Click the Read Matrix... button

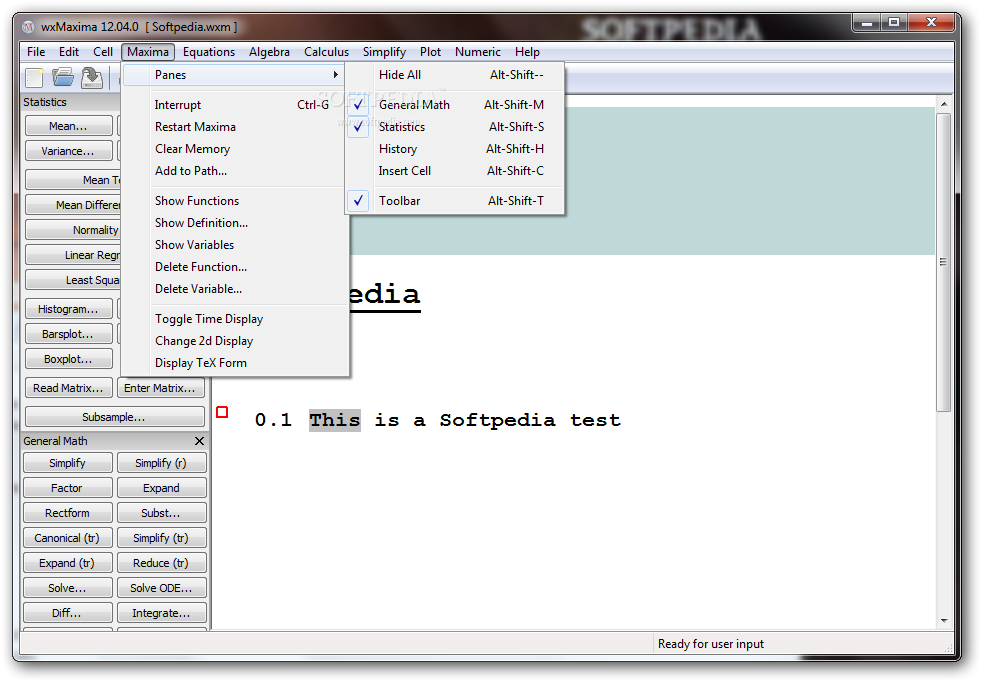tap(69, 388)
